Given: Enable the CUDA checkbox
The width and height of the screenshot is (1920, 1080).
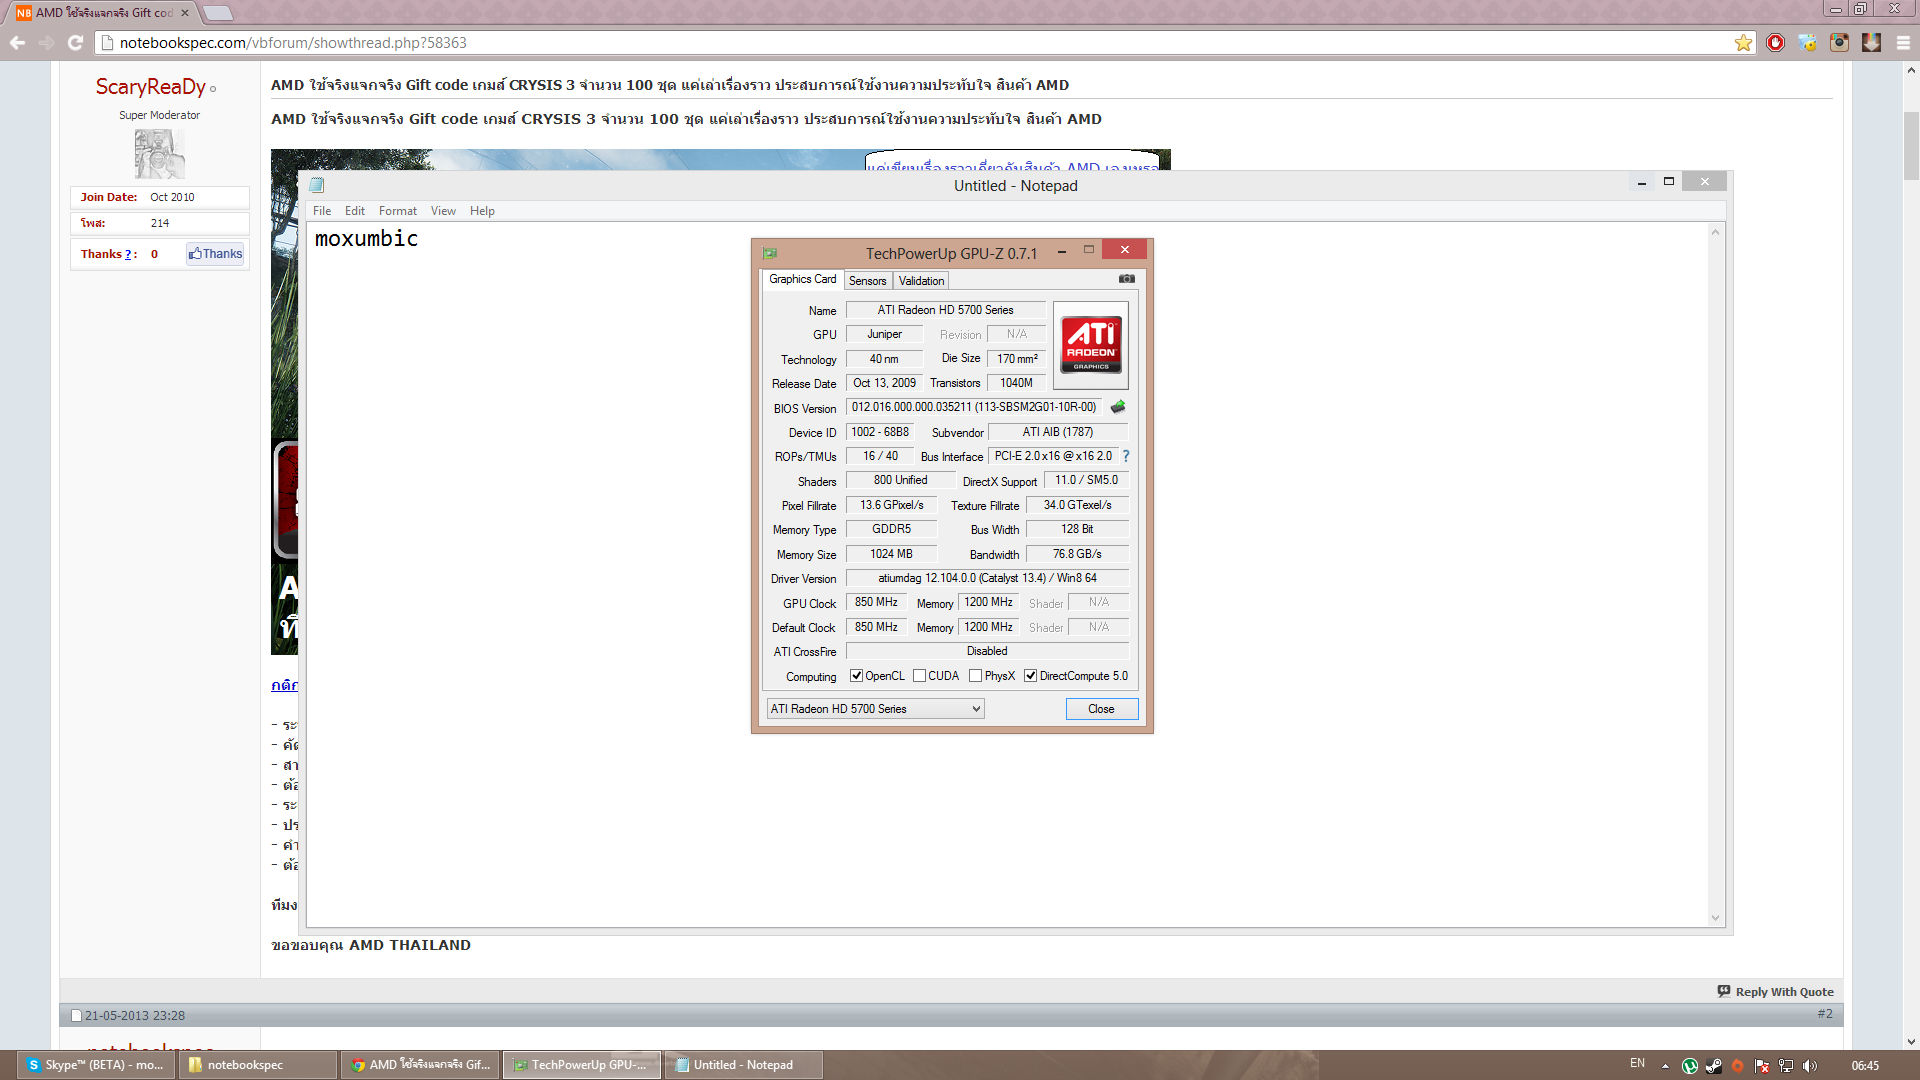Looking at the screenshot, I should point(919,676).
